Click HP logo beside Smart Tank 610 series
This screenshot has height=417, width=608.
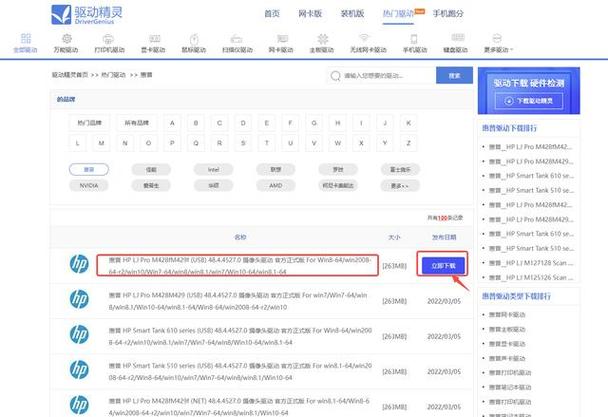79,335
